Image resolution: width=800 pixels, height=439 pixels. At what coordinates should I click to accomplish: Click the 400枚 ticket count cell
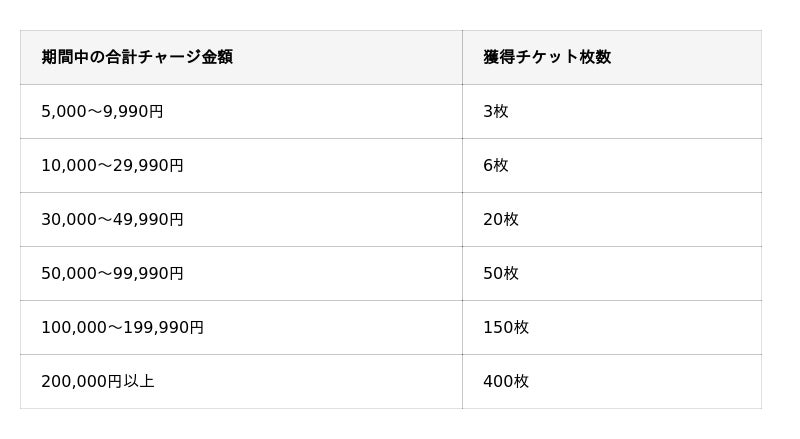pos(506,381)
